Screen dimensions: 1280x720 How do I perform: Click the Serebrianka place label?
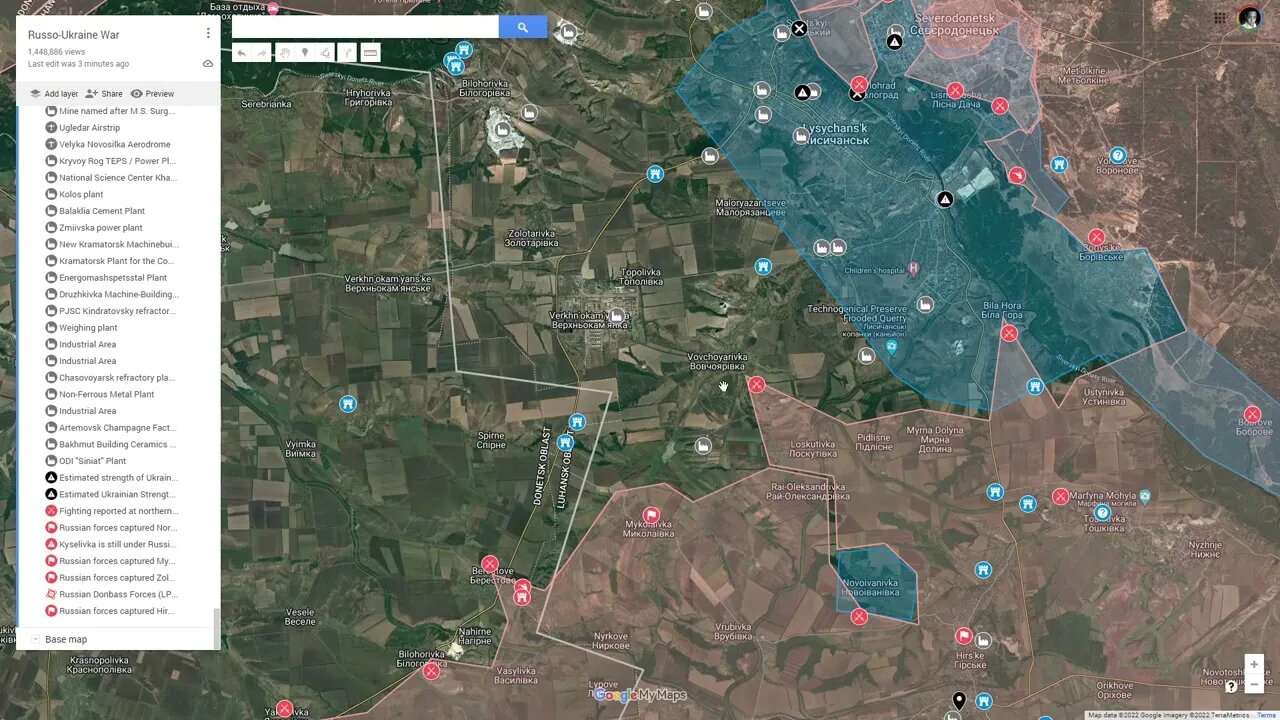tap(266, 103)
